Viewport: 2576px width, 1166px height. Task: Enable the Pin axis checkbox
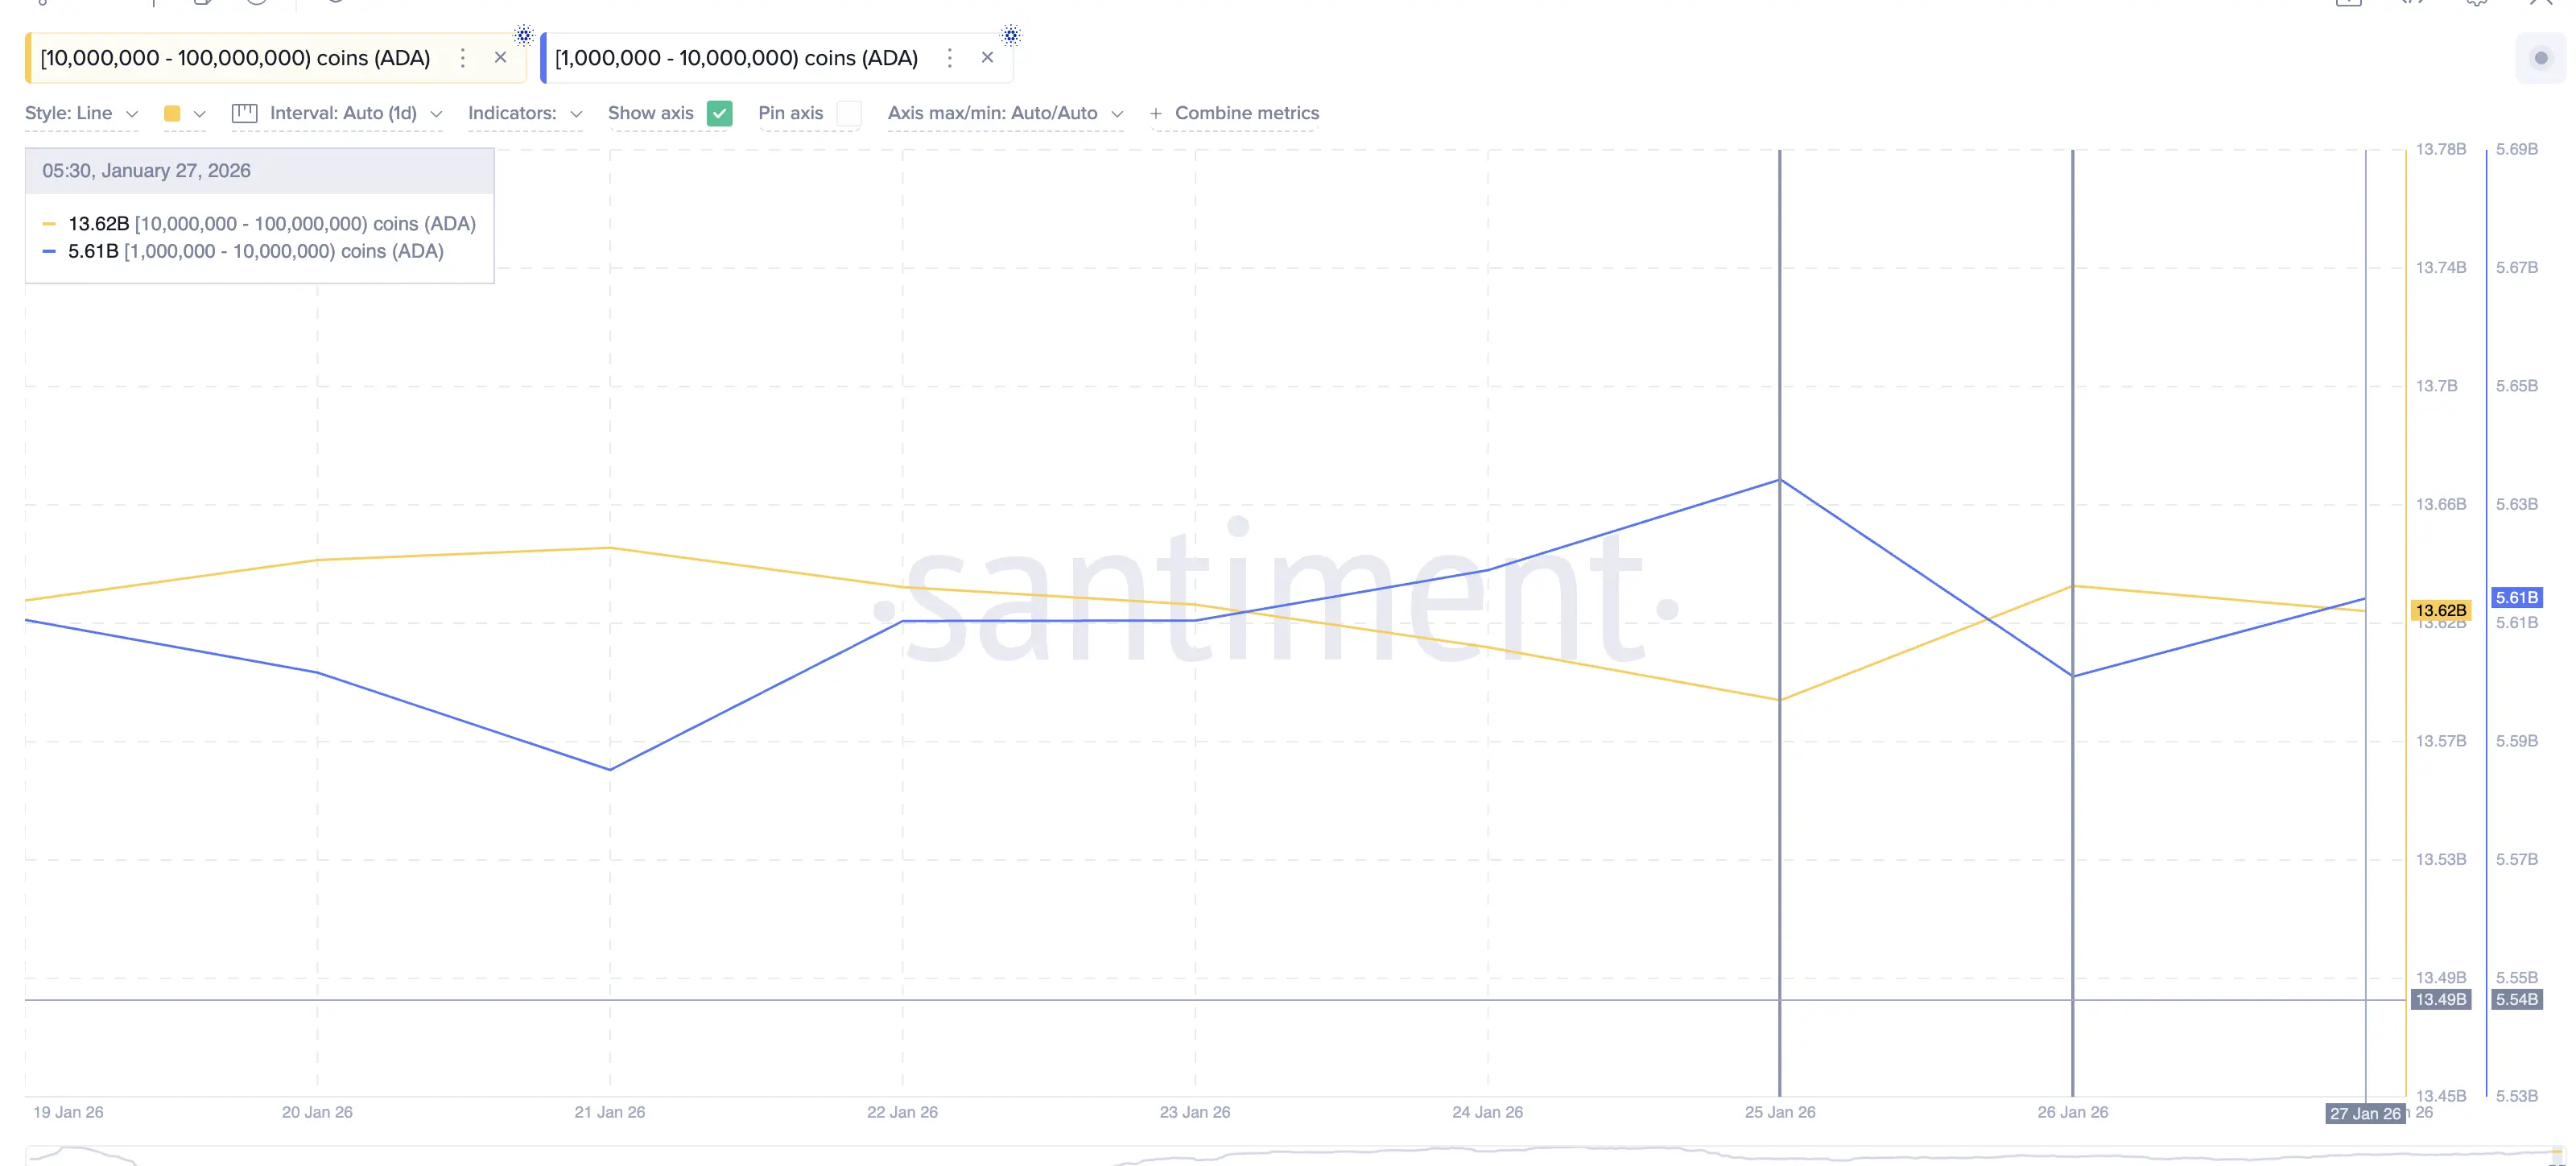849,114
